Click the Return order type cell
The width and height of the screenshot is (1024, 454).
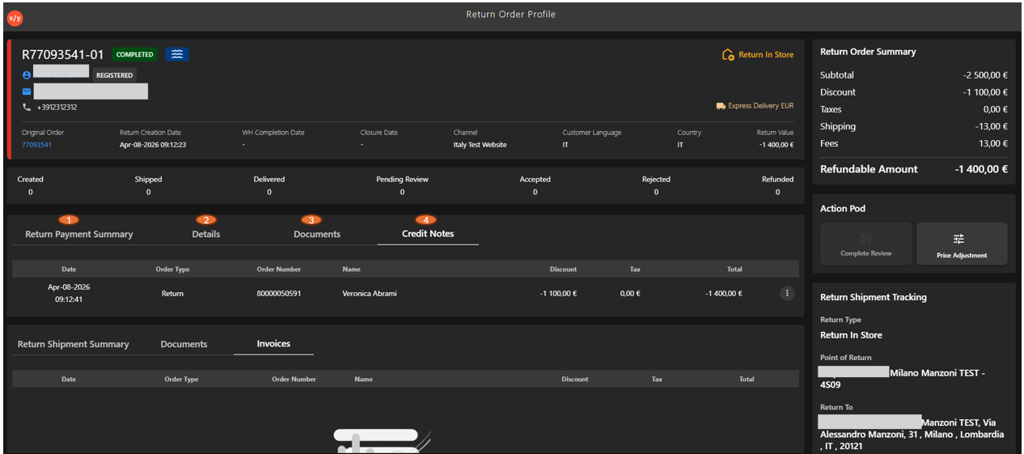tap(172, 294)
